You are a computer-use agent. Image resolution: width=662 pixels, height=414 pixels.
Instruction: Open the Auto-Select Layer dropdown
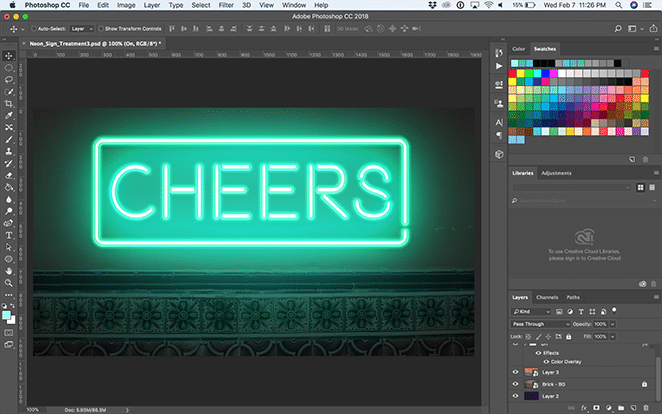[x=81, y=29]
